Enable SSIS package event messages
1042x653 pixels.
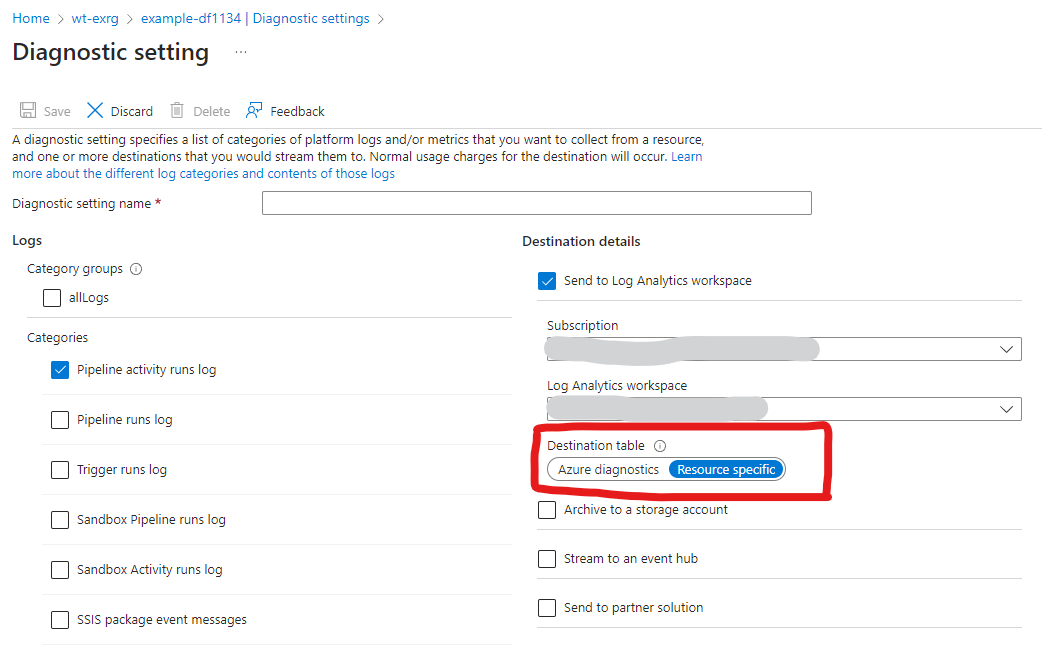click(x=60, y=619)
